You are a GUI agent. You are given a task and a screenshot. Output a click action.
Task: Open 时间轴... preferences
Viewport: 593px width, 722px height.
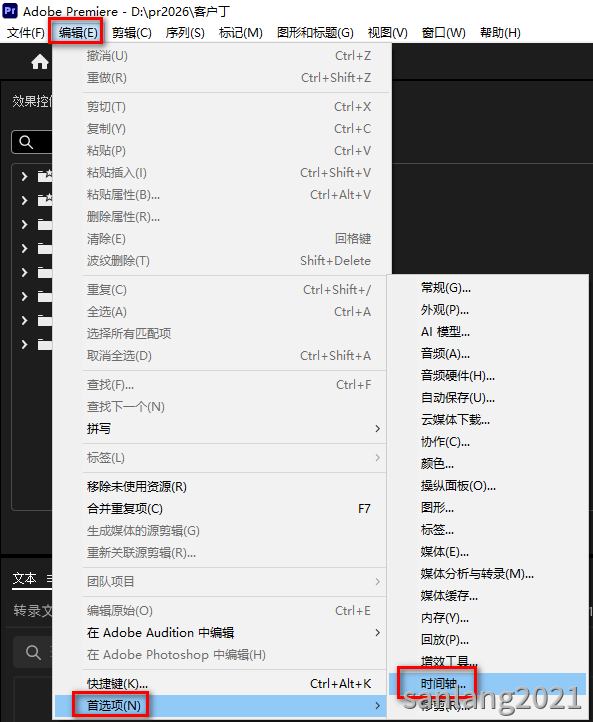[488, 684]
